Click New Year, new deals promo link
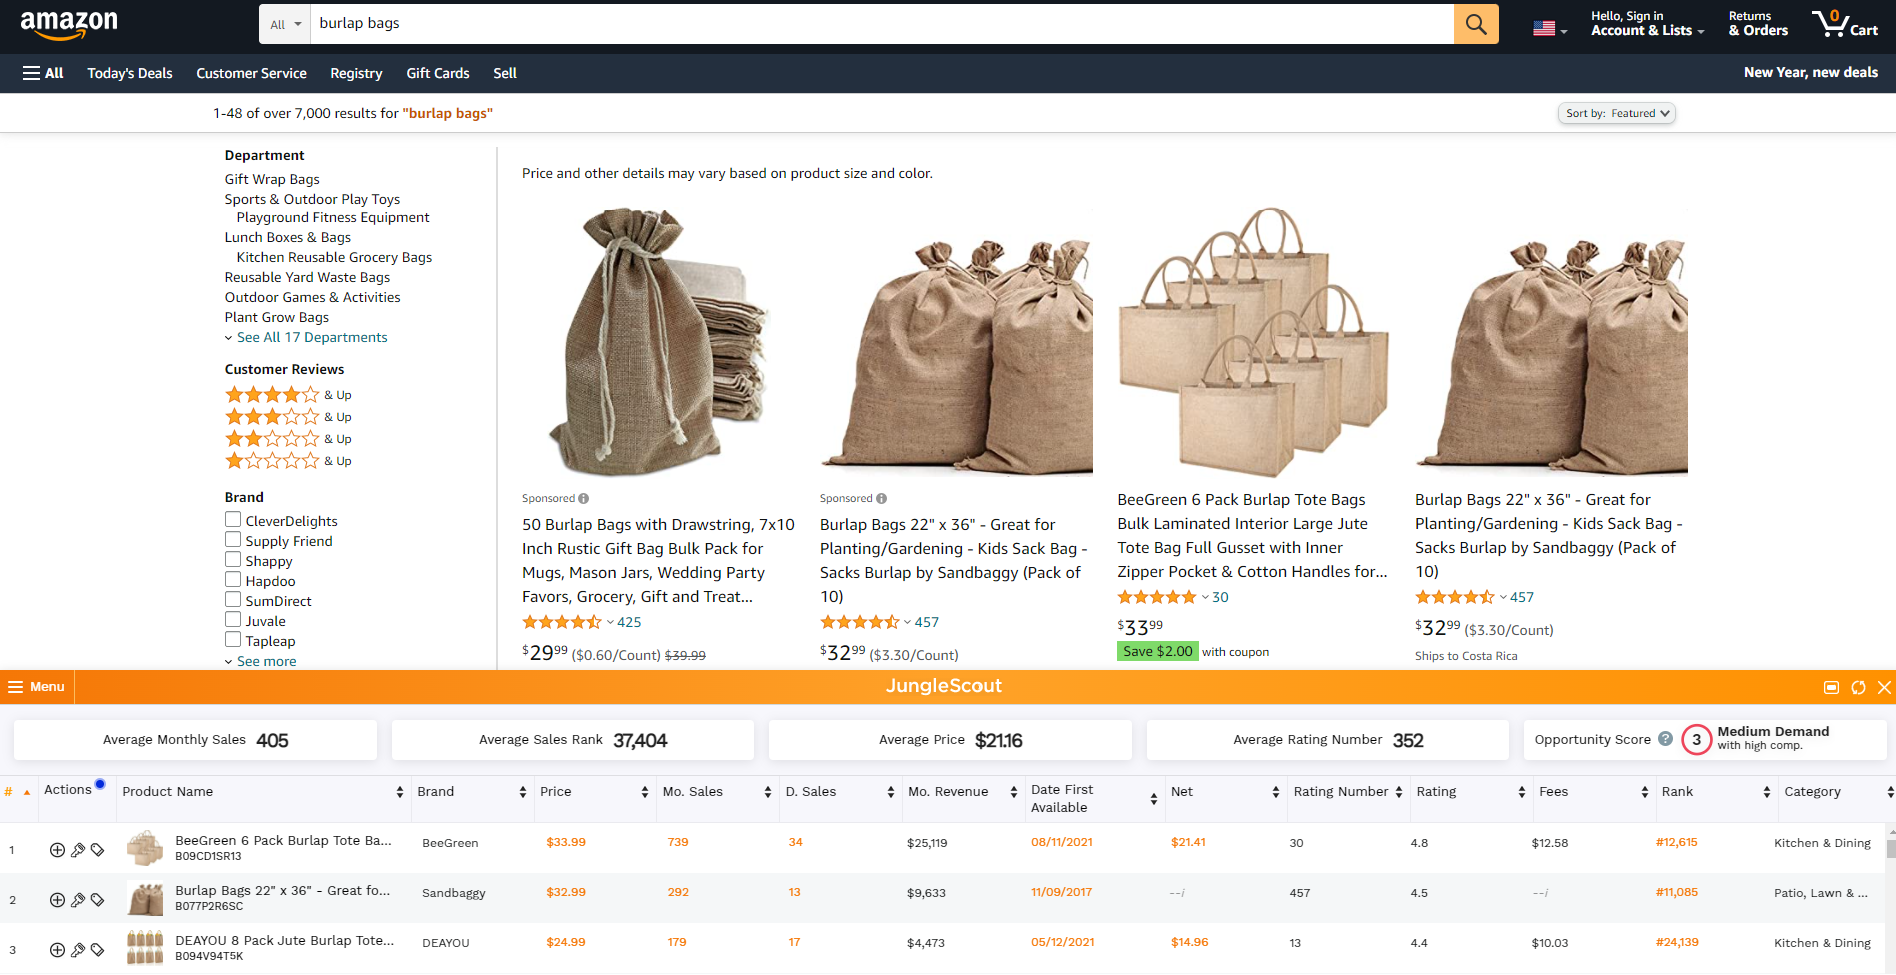 [x=1811, y=73]
